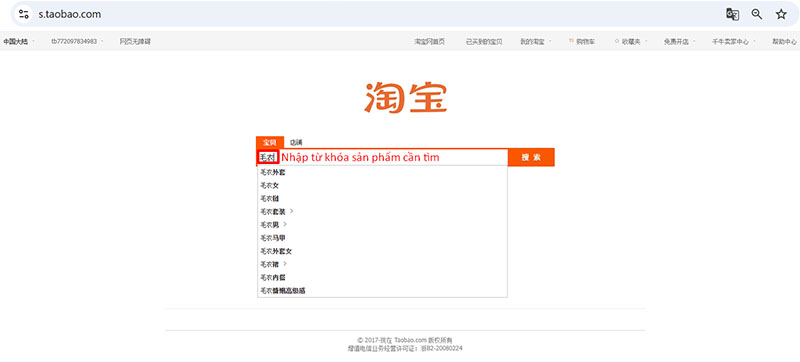Open the 收藏夹 favorites menu

click(x=631, y=42)
